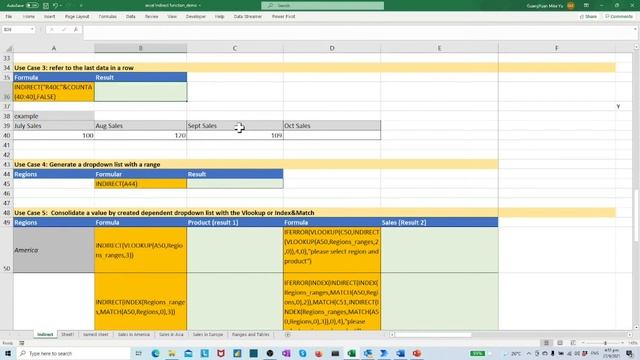Image resolution: width=640 pixels, height=360 pixels.
Task: Expand the formula bar chevron
Action: [x=635, y=29]
